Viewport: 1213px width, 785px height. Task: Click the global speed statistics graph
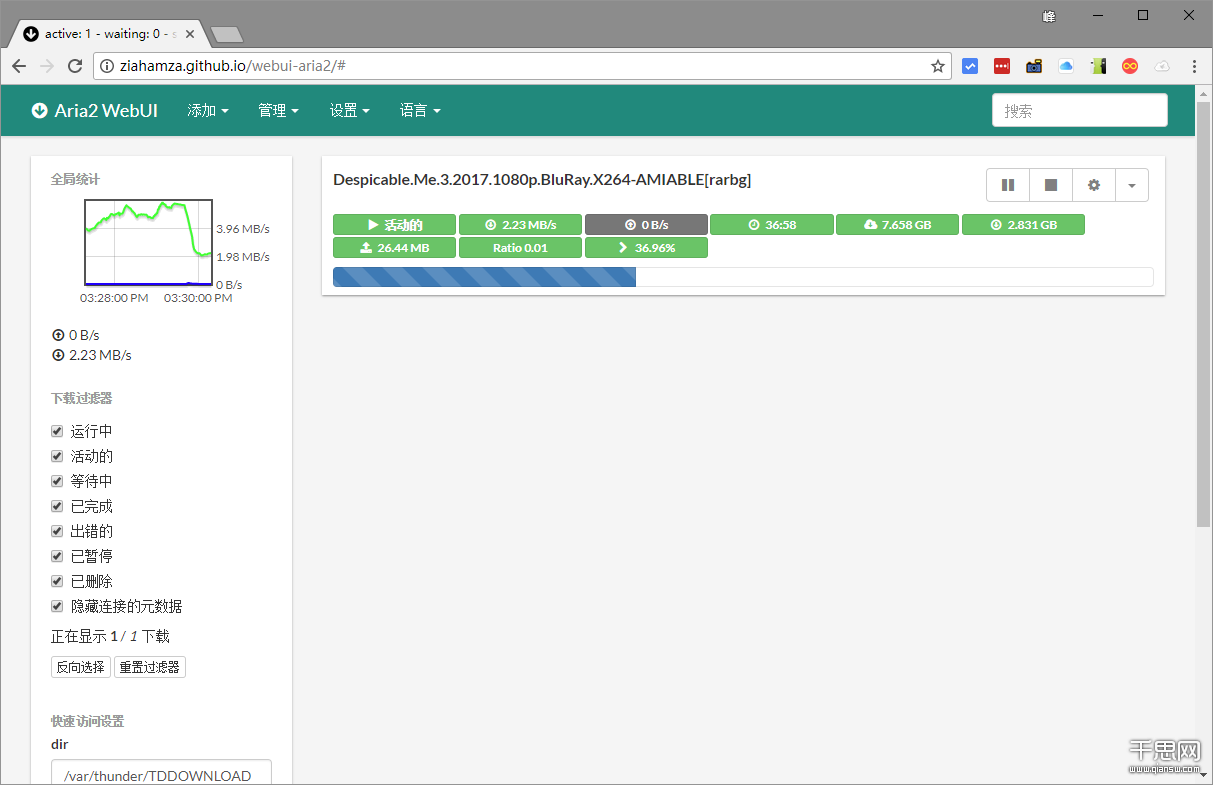[x=148, y=243]
